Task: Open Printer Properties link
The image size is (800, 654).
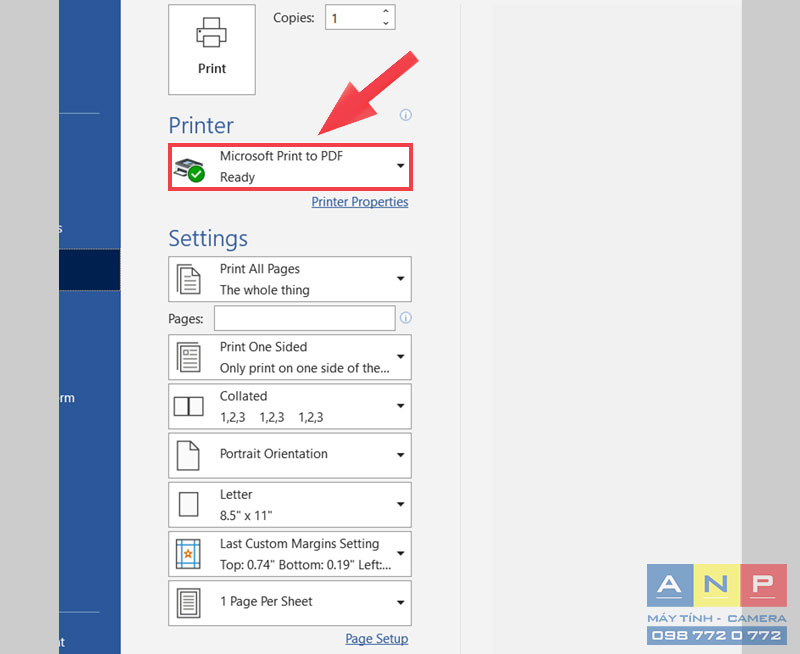Action: pyautogui.click(x=360, y=202)
